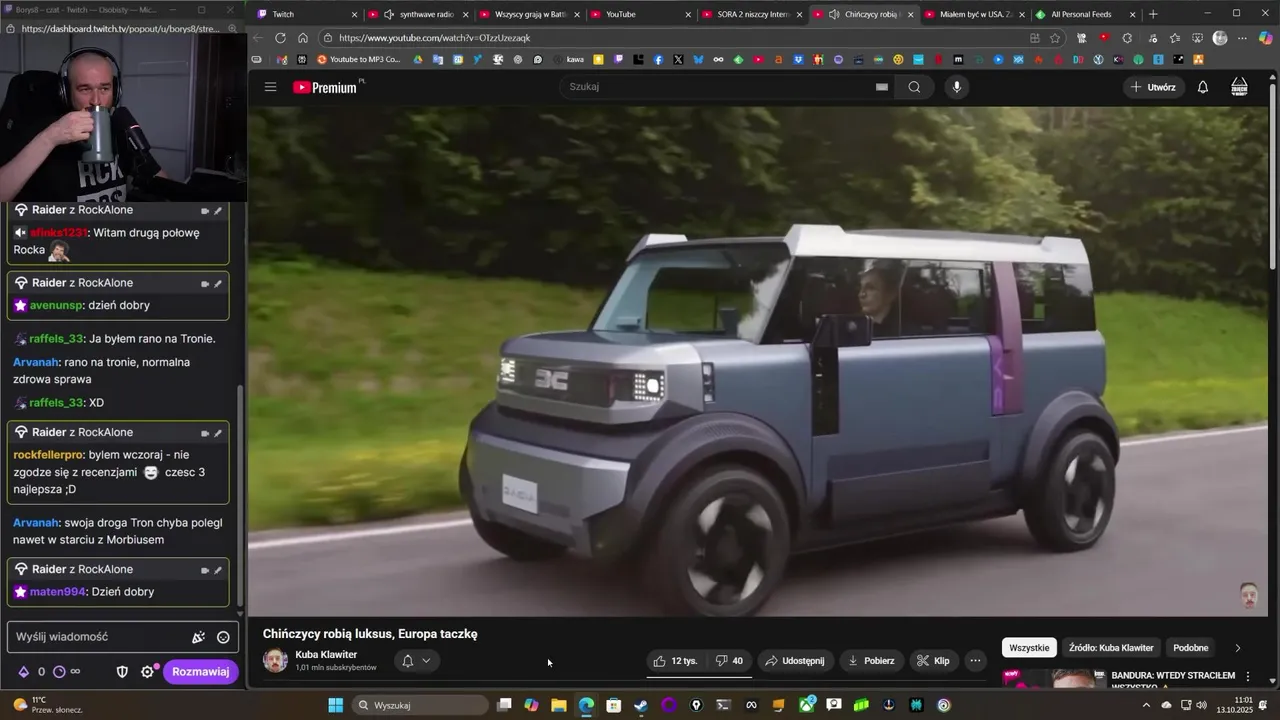Open the BANDURA: WTEDY STRACIŁEM recommended video thumbnail
The width and height of the screenshot is (1280, 720).
tap(1052, 680)
